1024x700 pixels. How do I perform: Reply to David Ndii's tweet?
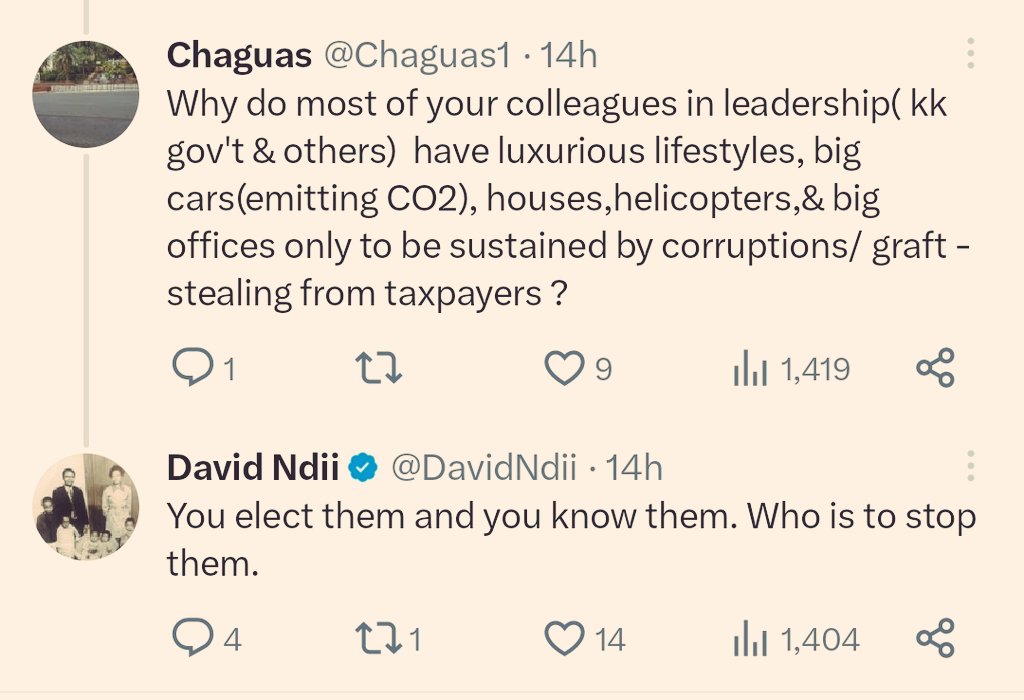(190, 638)
